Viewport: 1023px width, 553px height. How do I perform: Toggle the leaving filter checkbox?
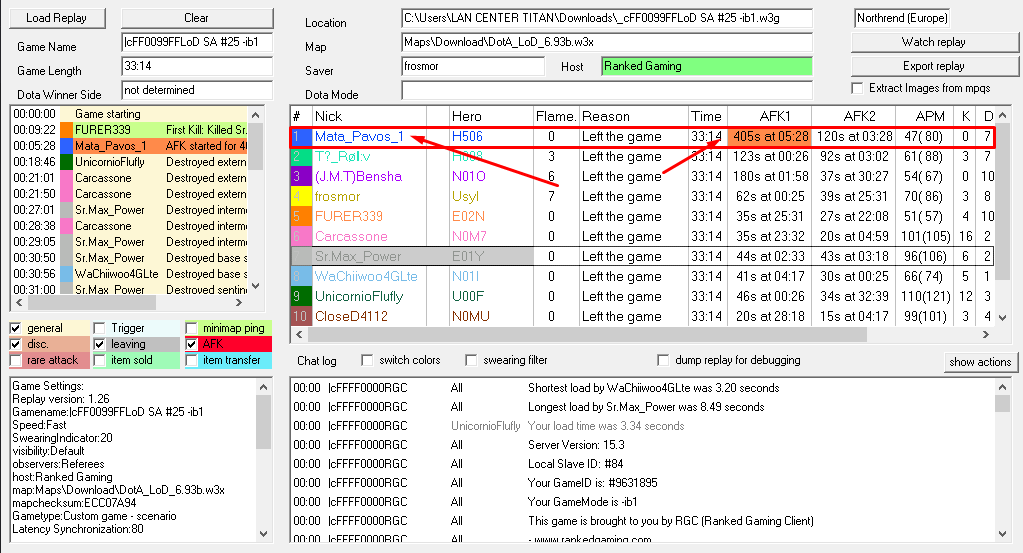point(99,344)
